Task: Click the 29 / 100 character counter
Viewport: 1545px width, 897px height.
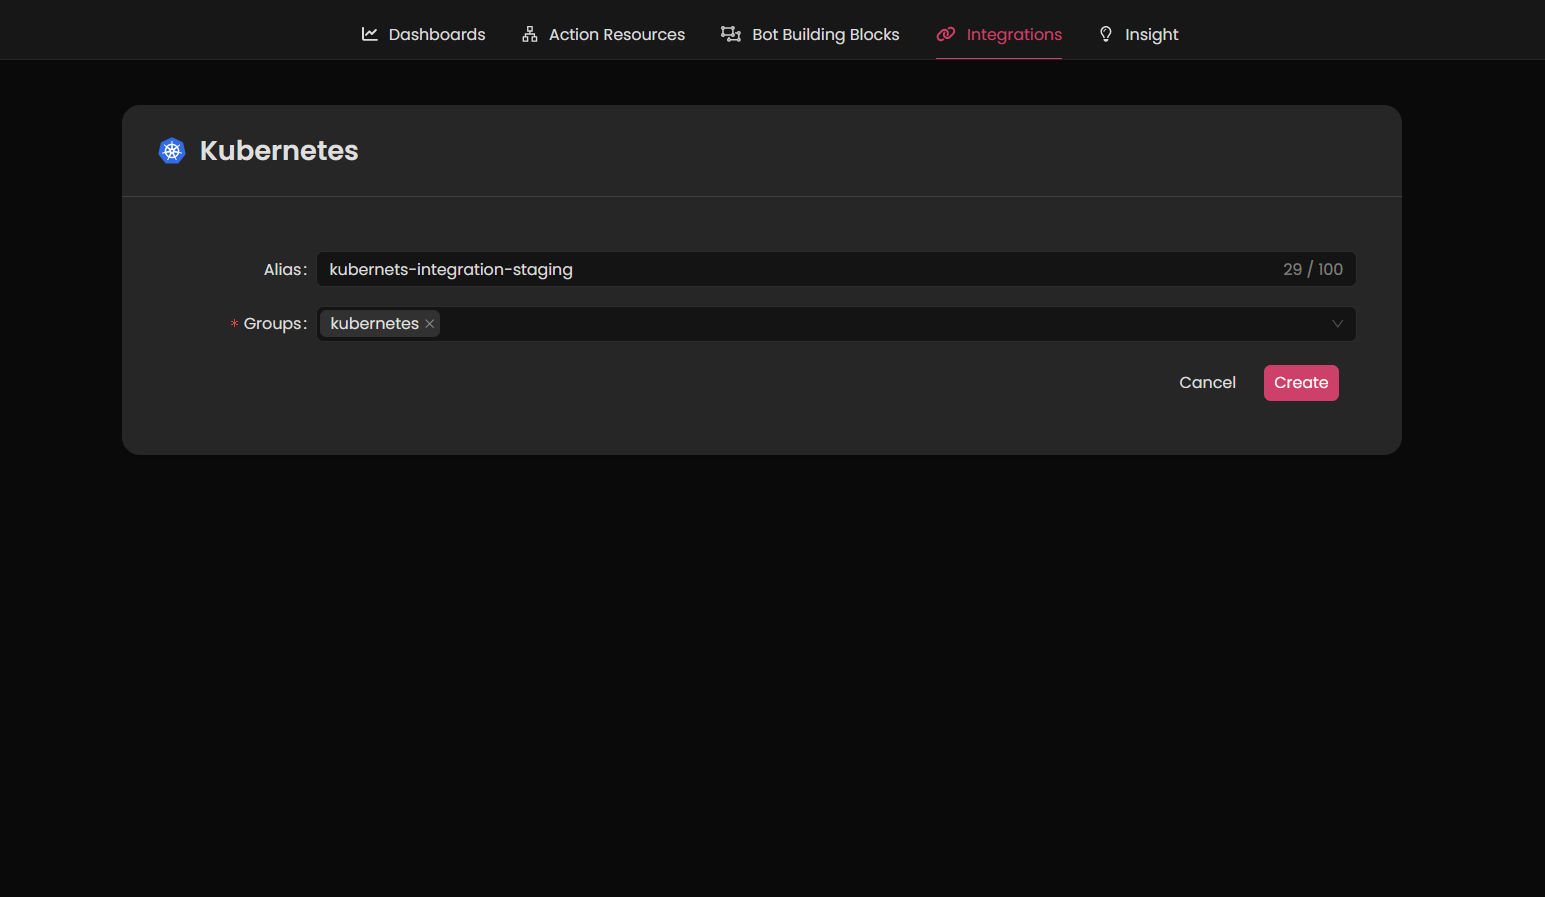Action: tap(1313, 269)
